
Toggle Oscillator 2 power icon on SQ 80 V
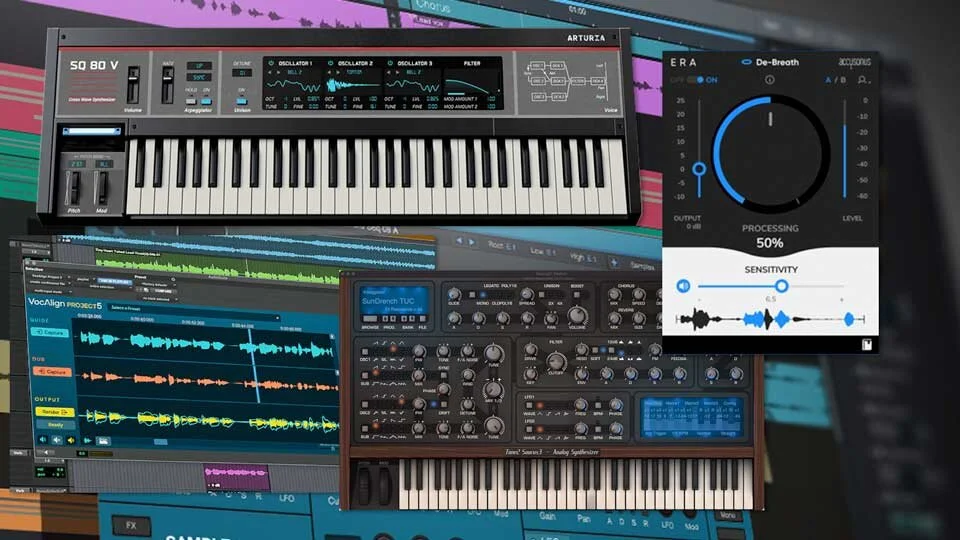click(331, 63)
